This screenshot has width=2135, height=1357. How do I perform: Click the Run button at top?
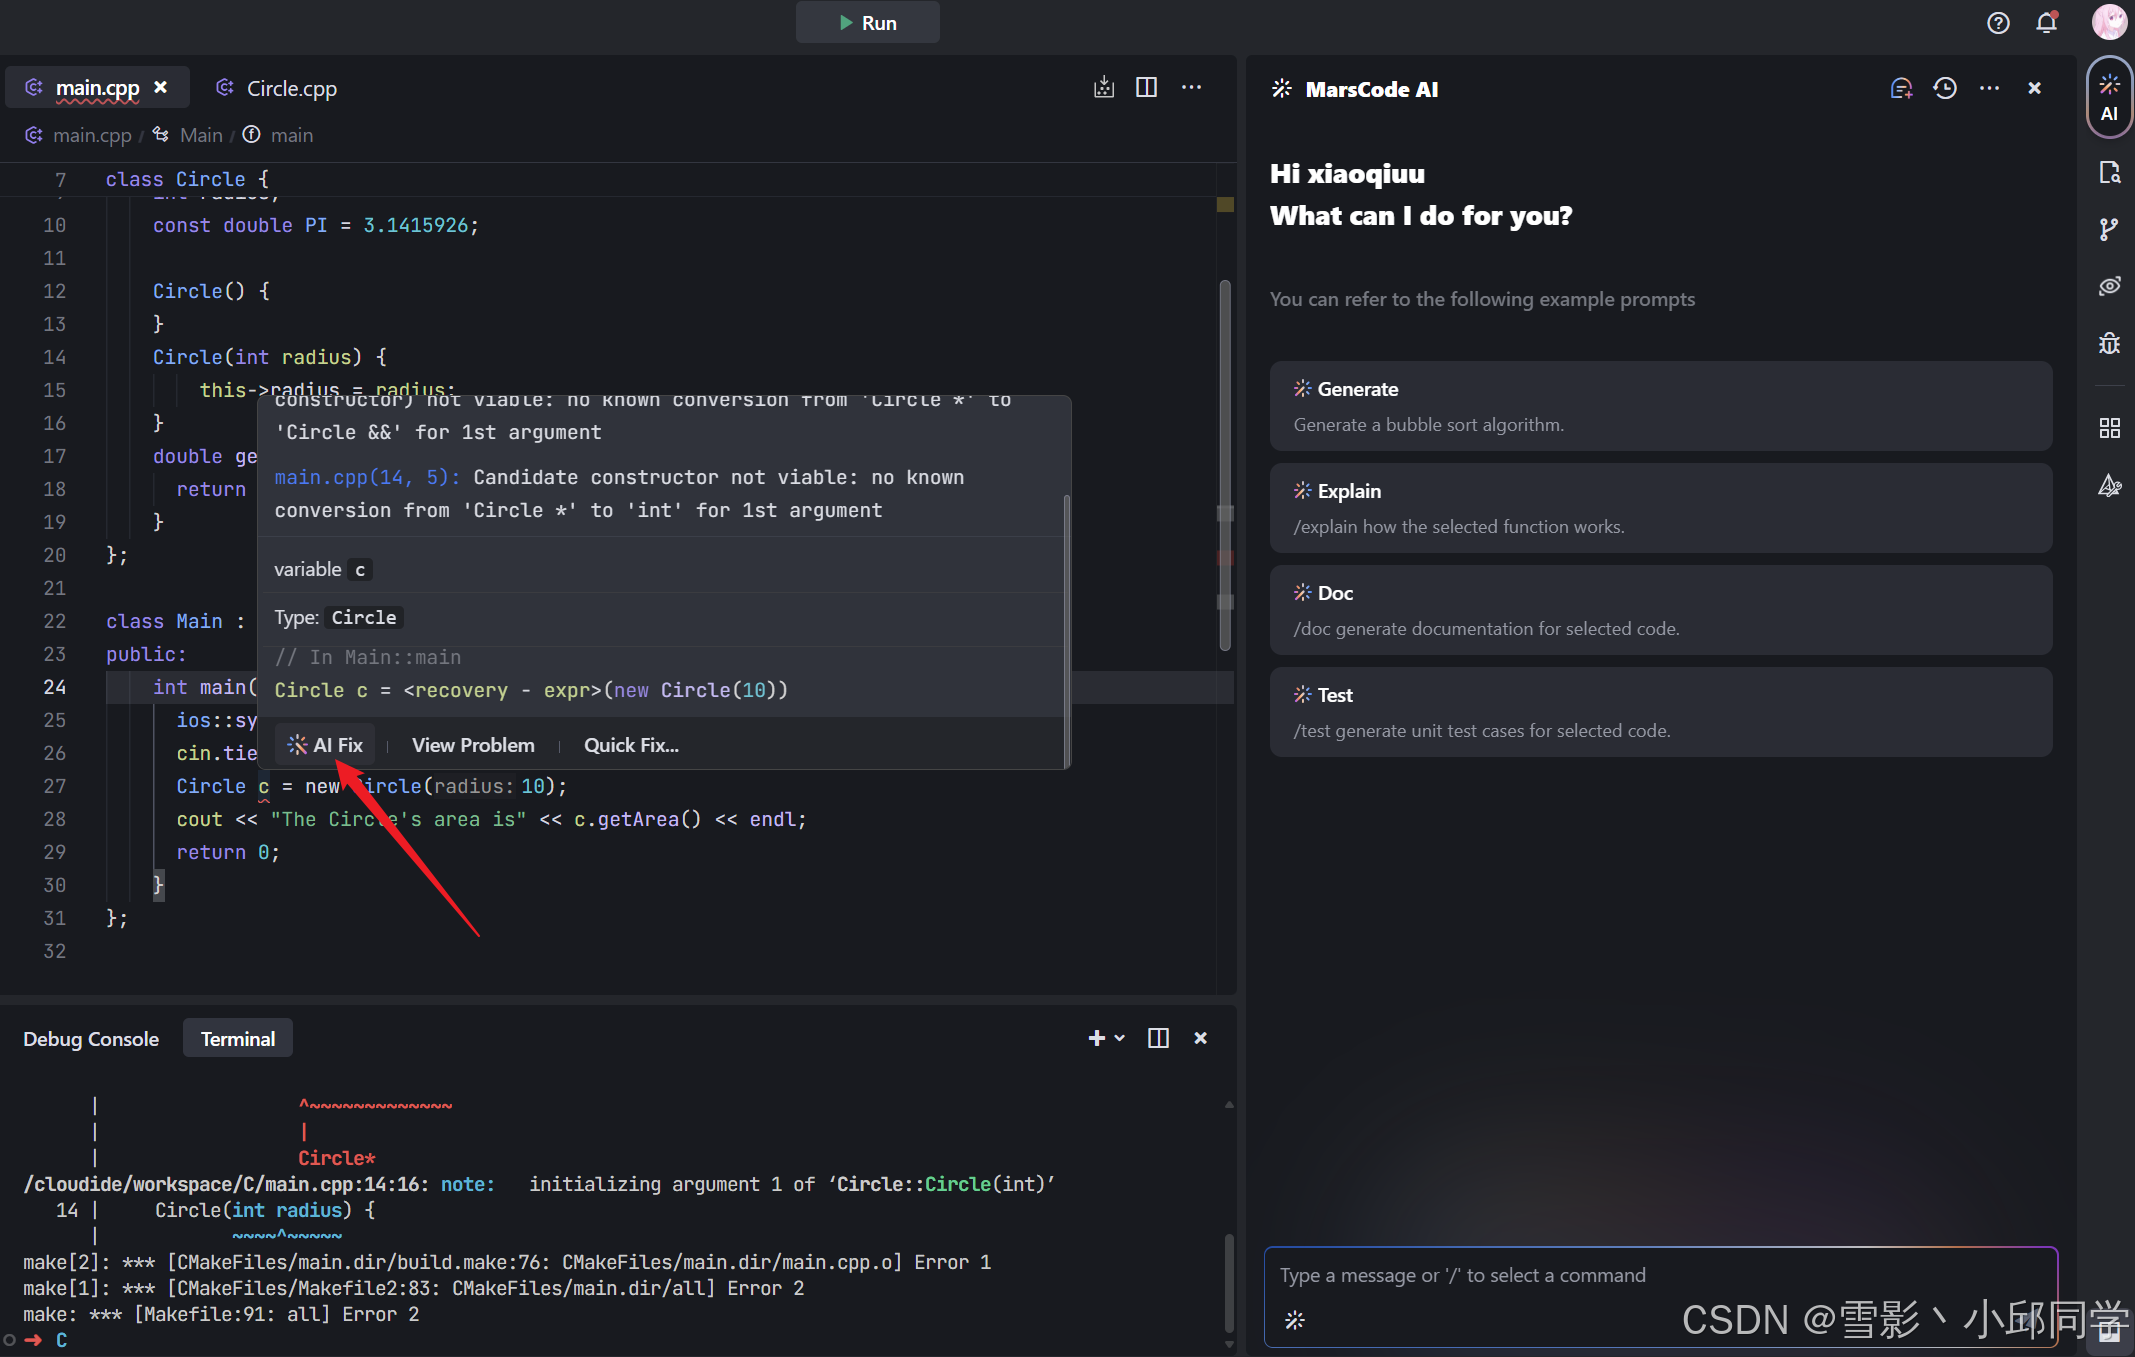tap(867, 23)
